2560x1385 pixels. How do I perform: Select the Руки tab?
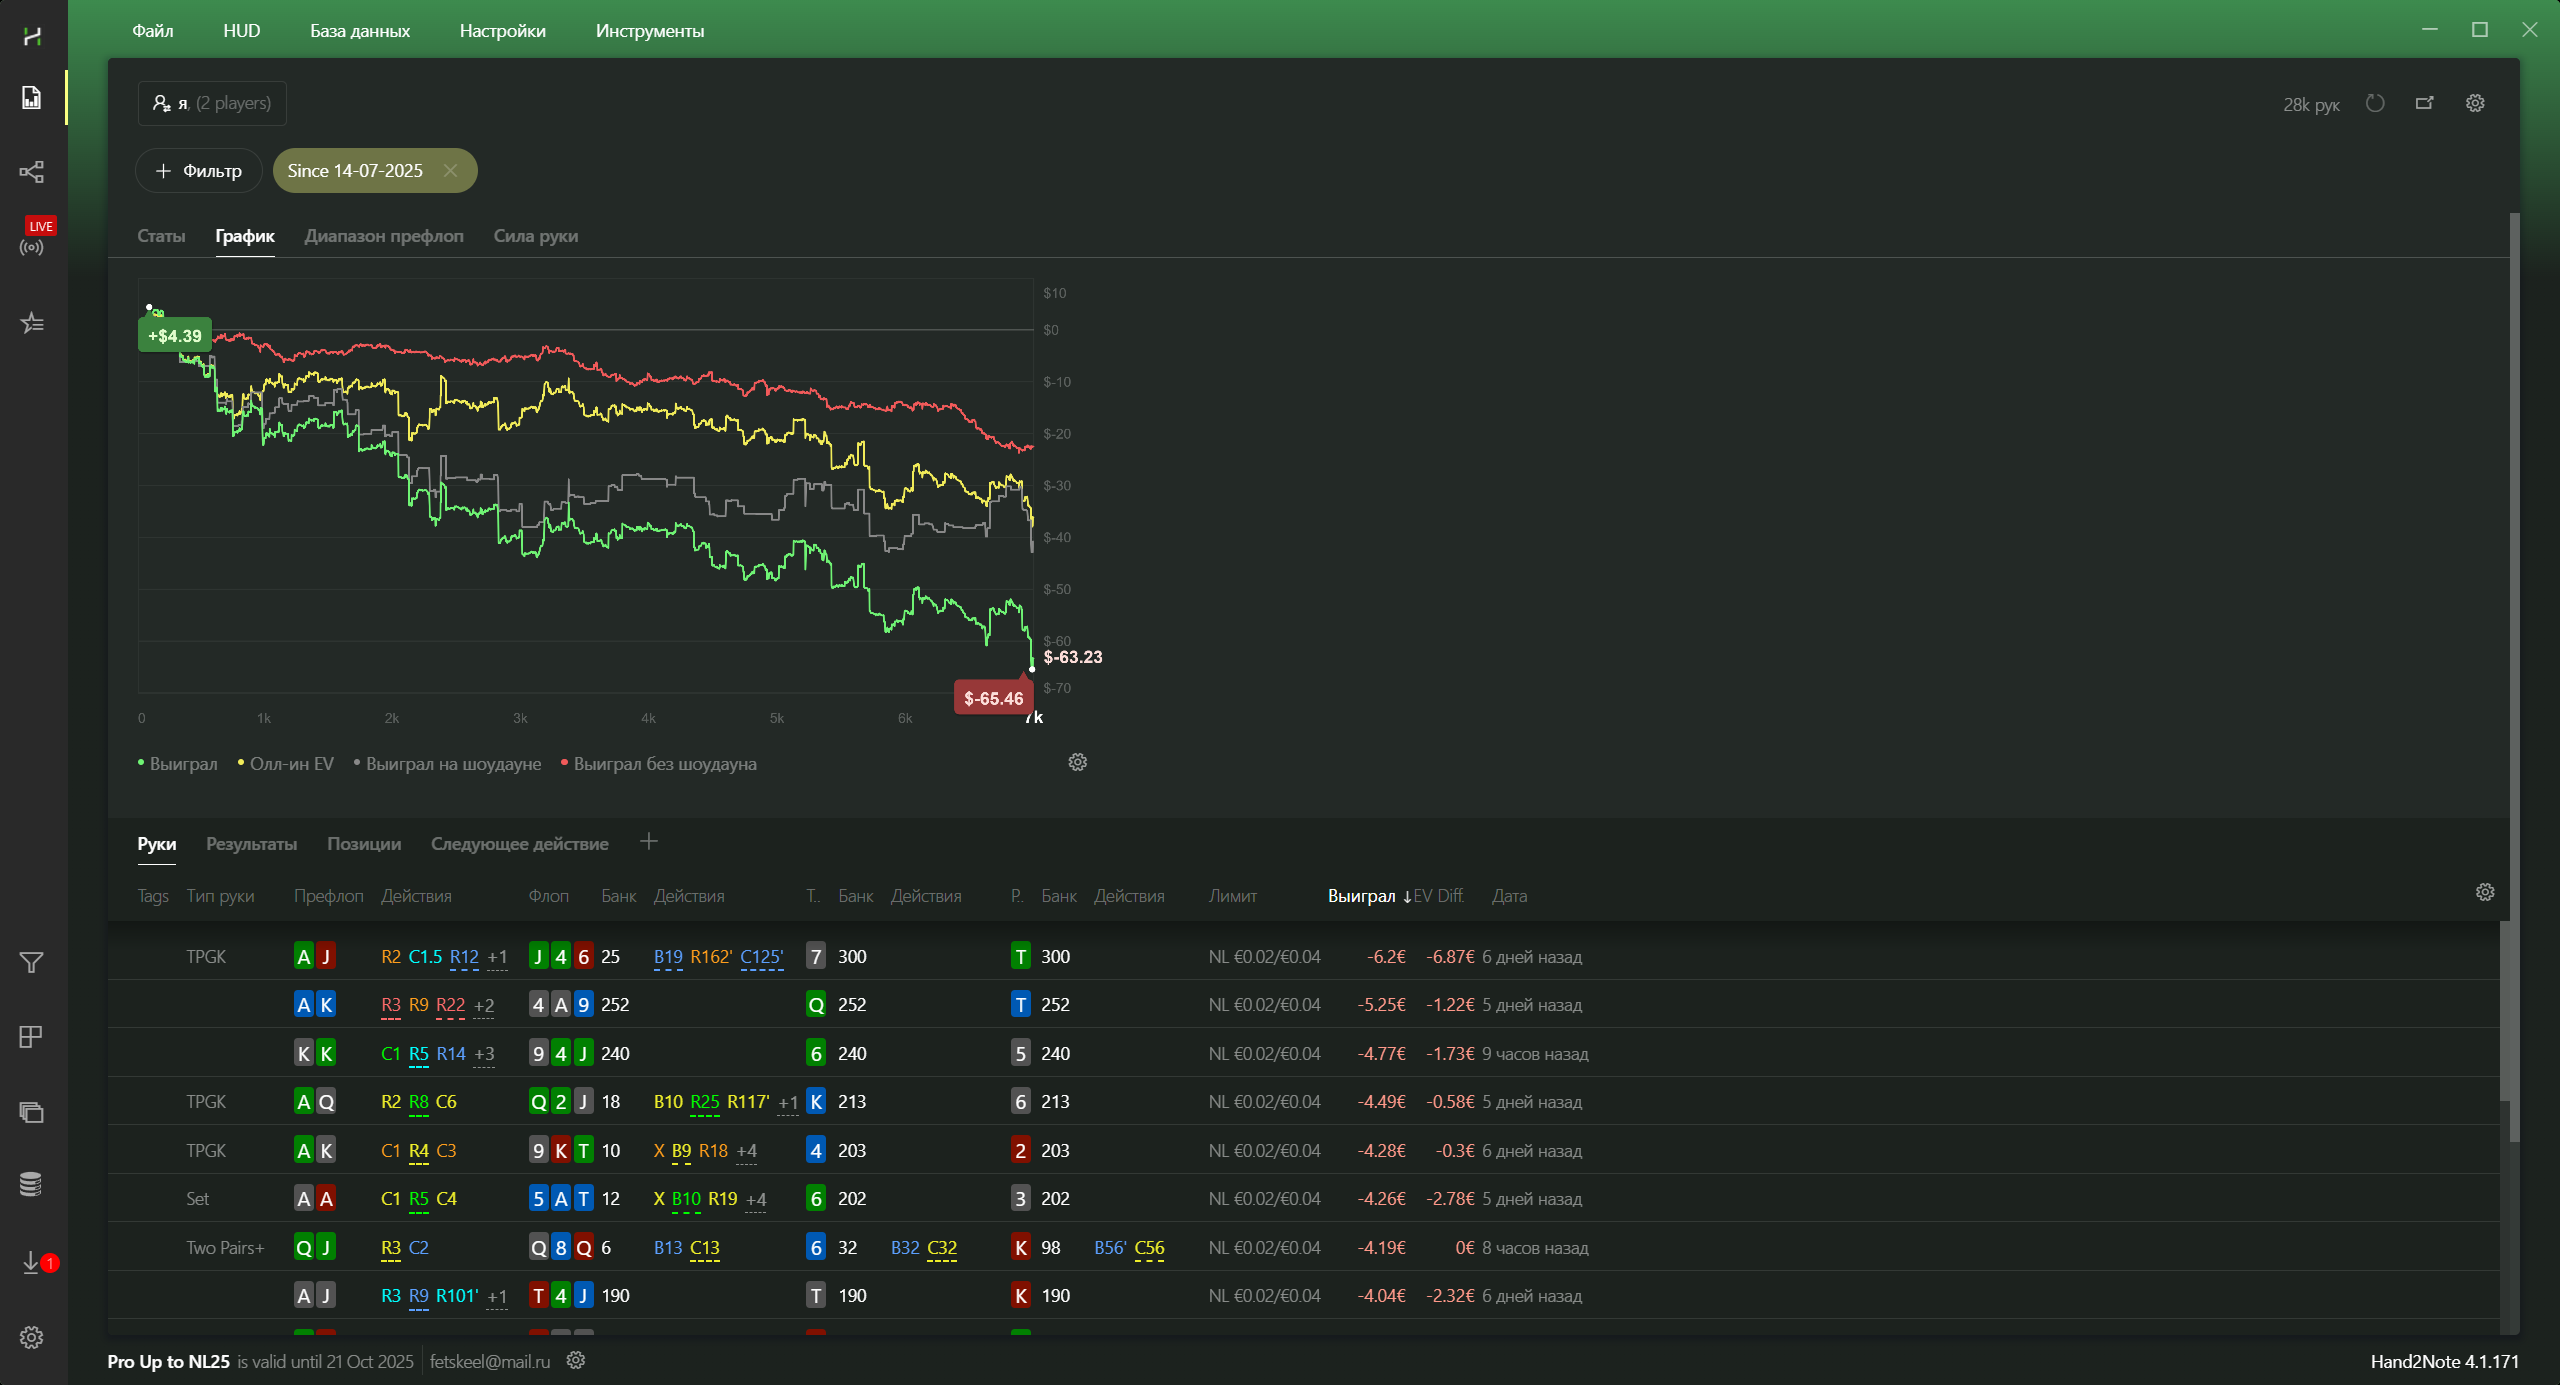click(157, 844)
